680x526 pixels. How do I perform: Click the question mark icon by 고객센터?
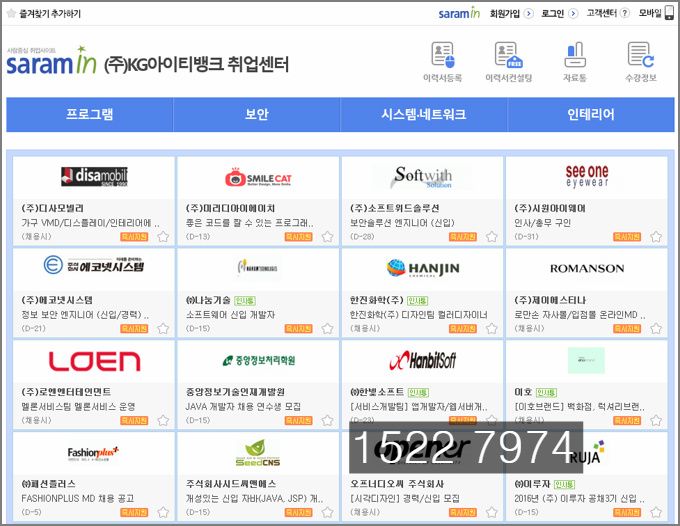point(624,13)
